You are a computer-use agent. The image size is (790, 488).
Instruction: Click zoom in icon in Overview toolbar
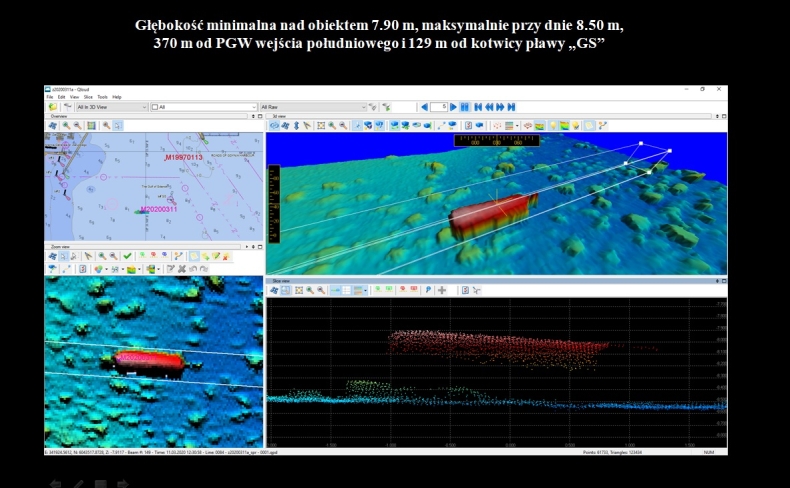point(65,125)
